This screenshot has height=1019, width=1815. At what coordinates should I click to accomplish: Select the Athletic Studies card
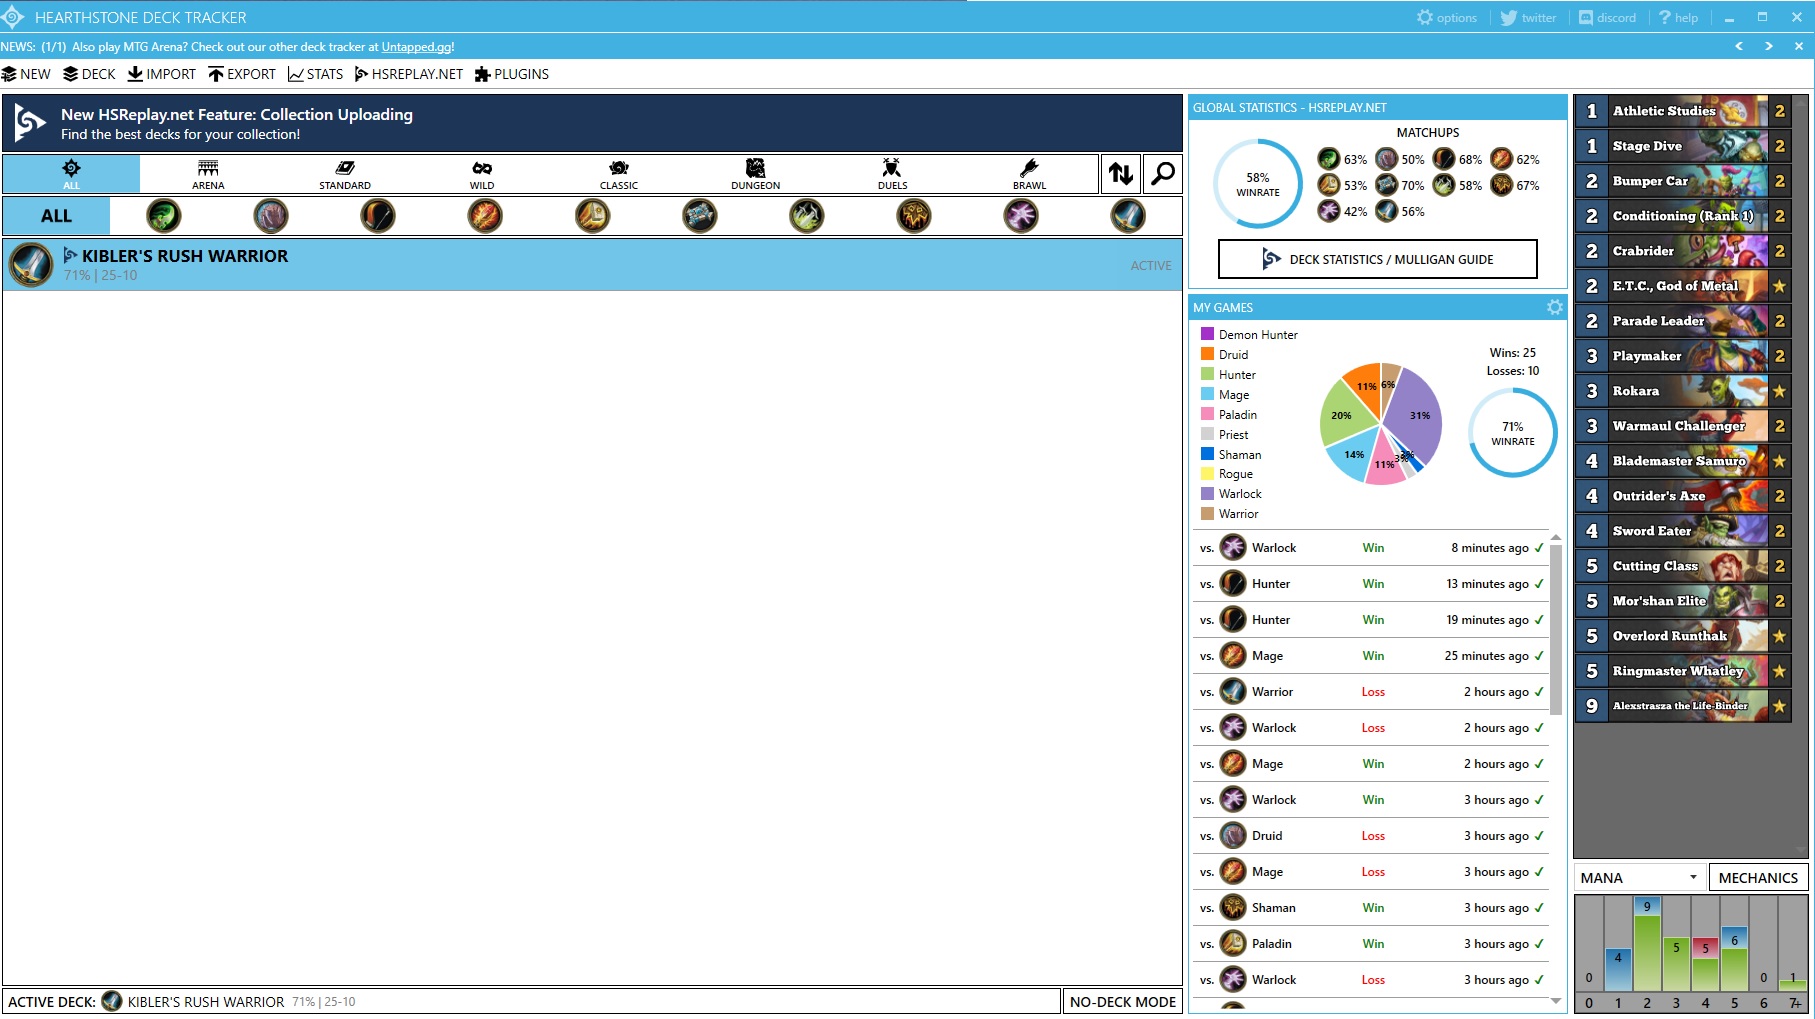coord(1682,111)
